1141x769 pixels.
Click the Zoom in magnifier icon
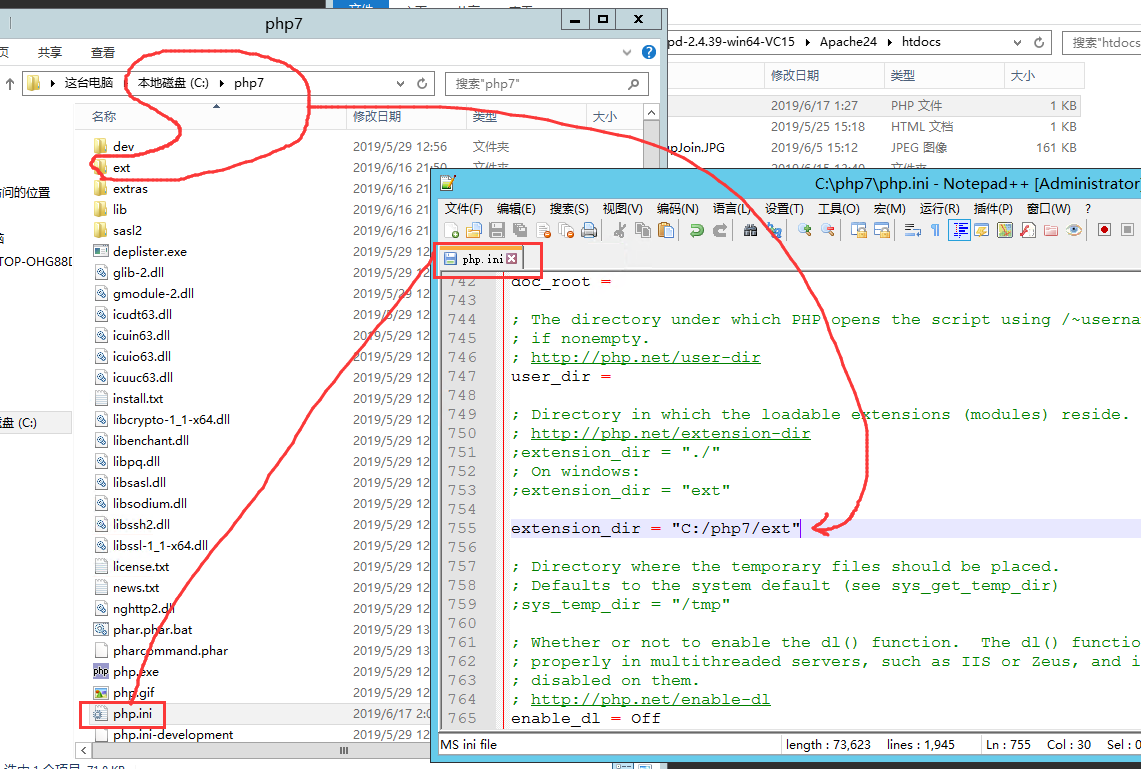click(804, 230)
